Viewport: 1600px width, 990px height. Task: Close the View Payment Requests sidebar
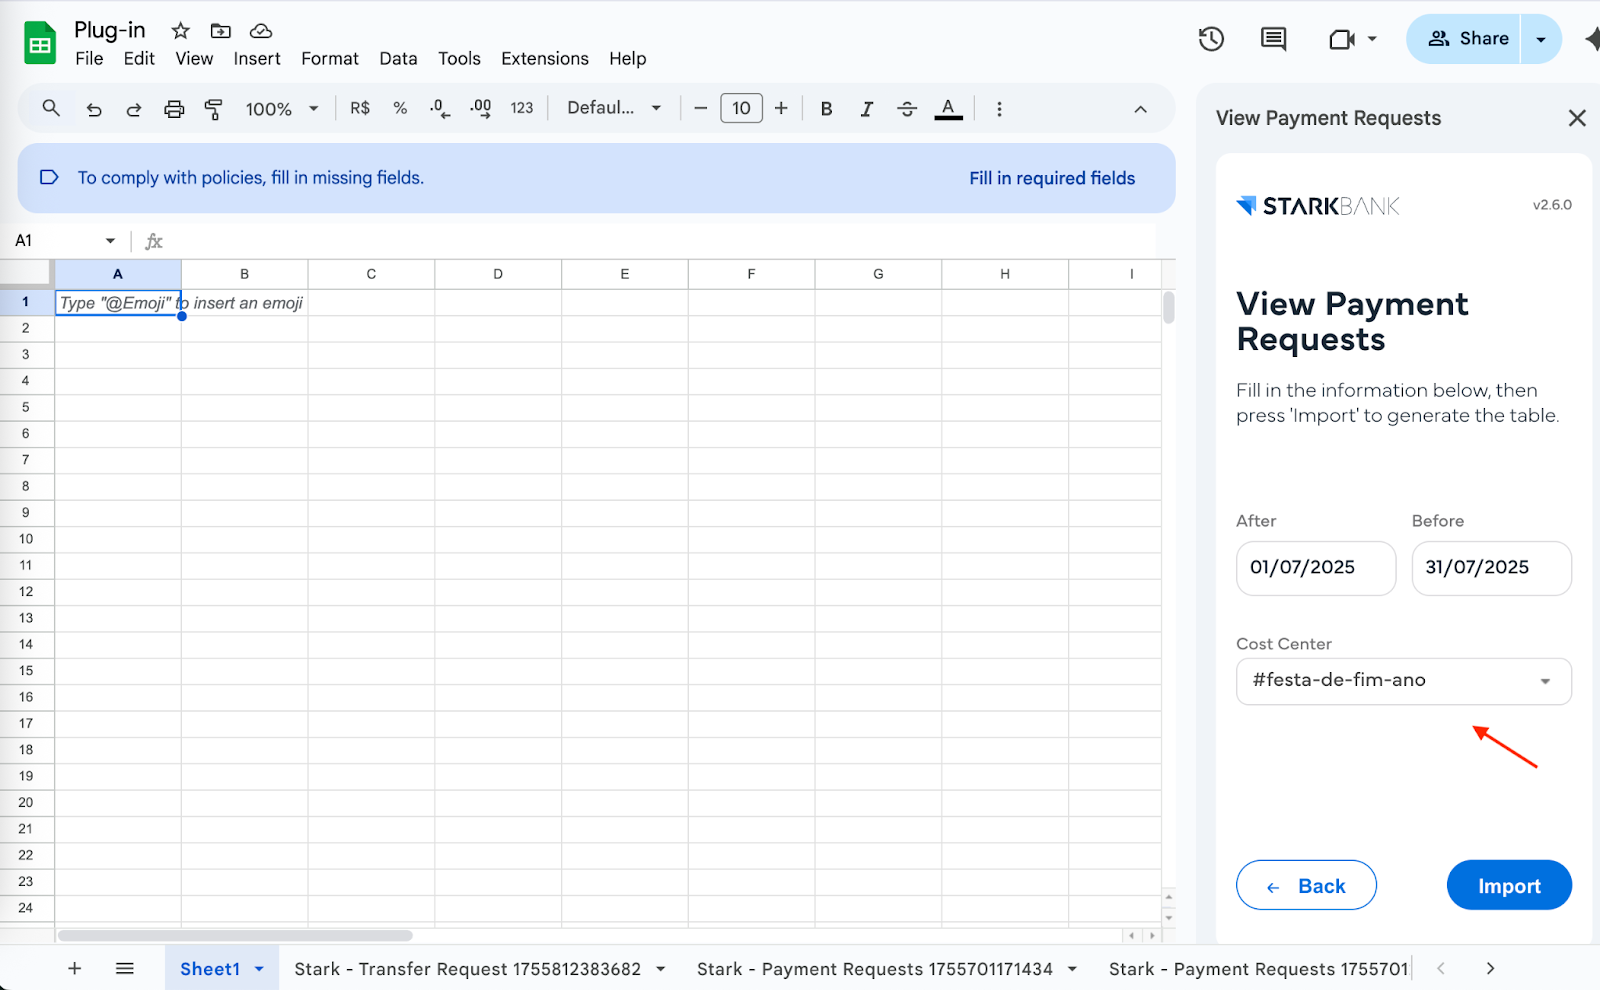[1577, 118]
